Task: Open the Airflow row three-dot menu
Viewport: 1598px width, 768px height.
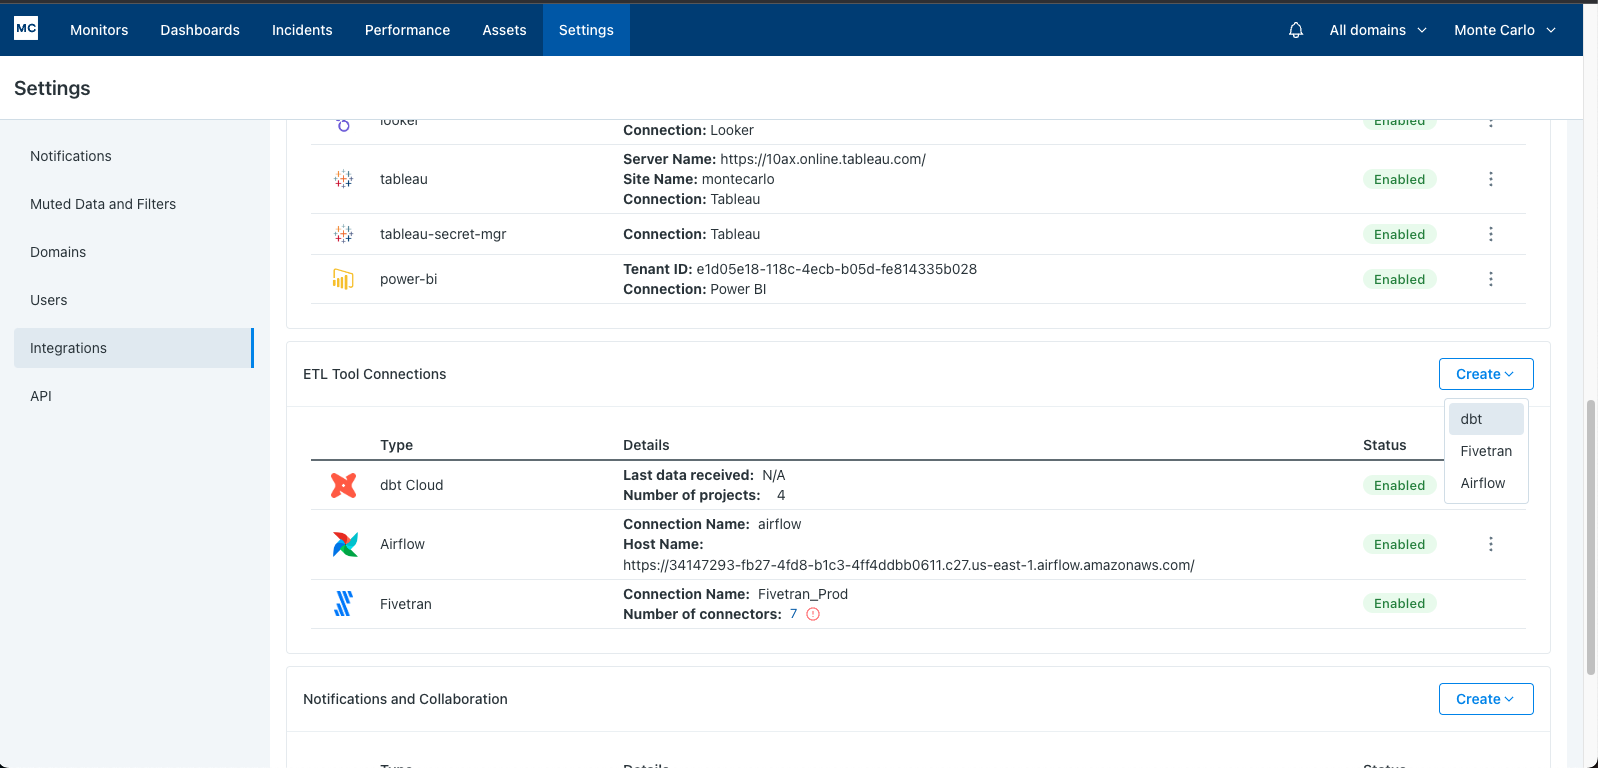Action: [x=1490, y=544]
